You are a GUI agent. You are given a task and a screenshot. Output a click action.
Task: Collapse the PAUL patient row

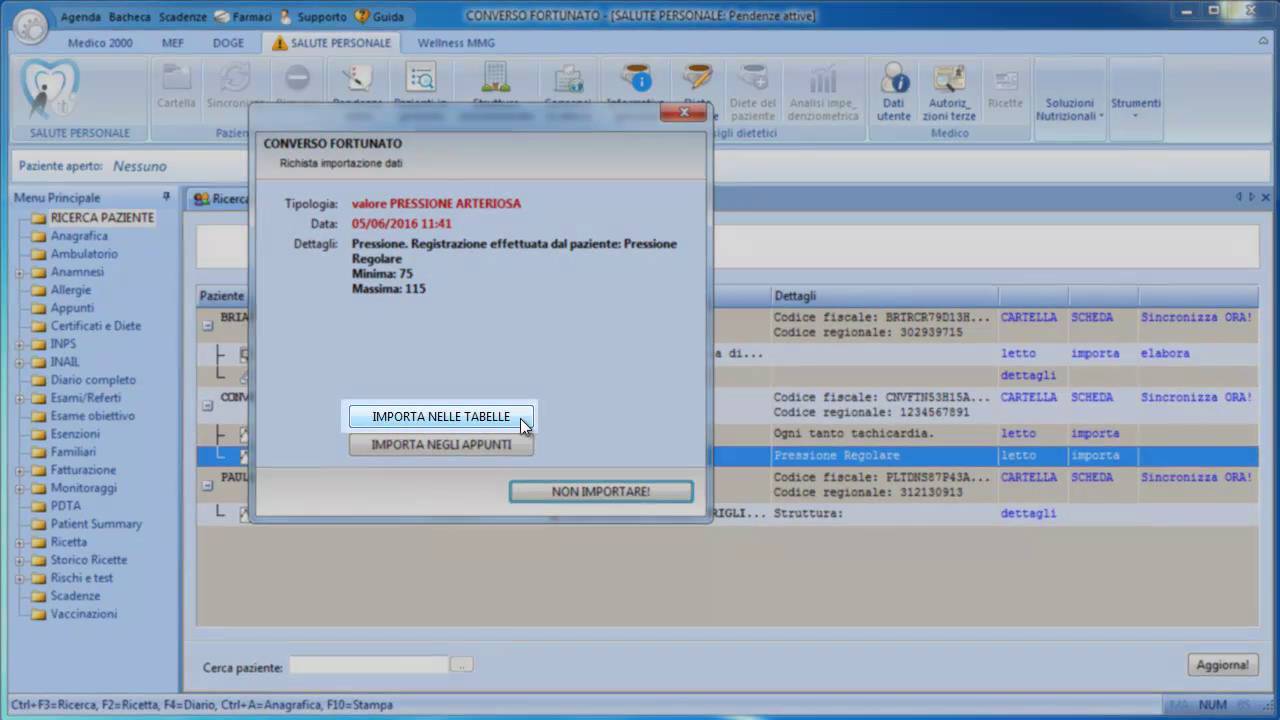pyautogui.click(x=208, y=485)
